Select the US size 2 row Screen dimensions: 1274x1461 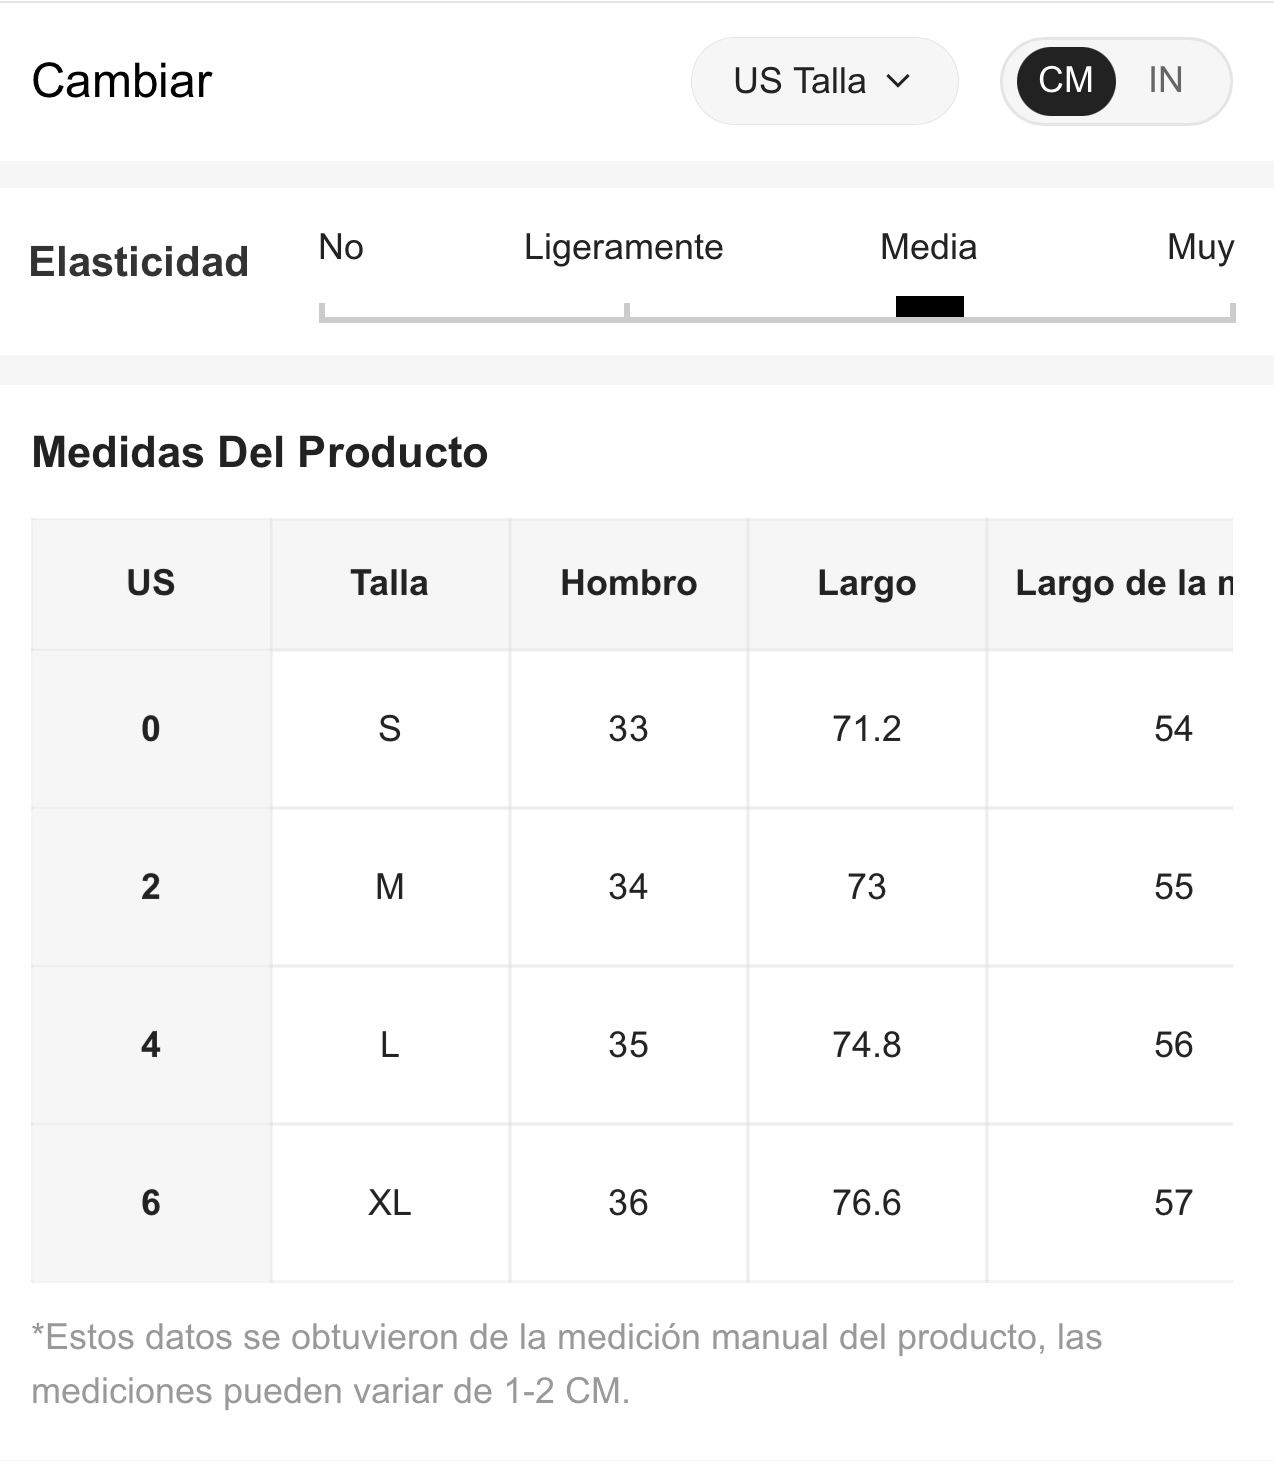click(x=151, y=887)
